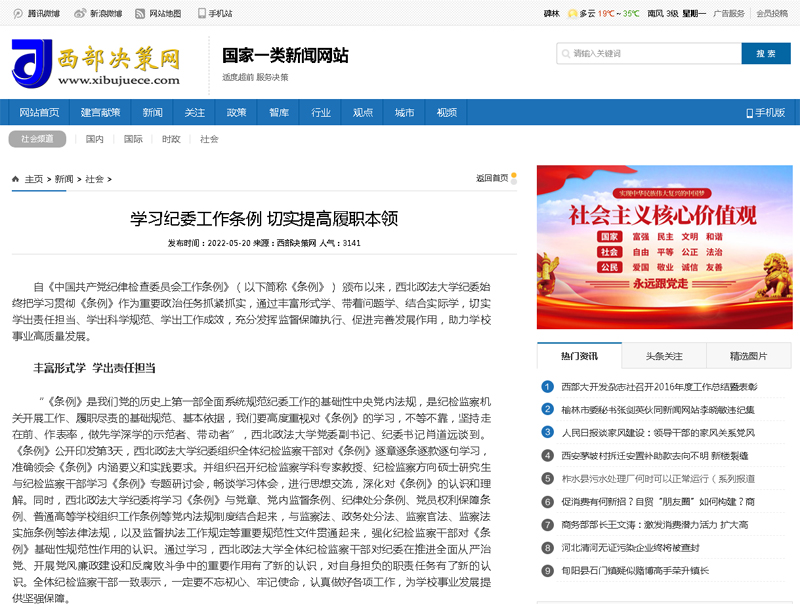Click the number 1 ranked news badge
The width and height of the screenshot is (800, 604).
click(547, 386)
